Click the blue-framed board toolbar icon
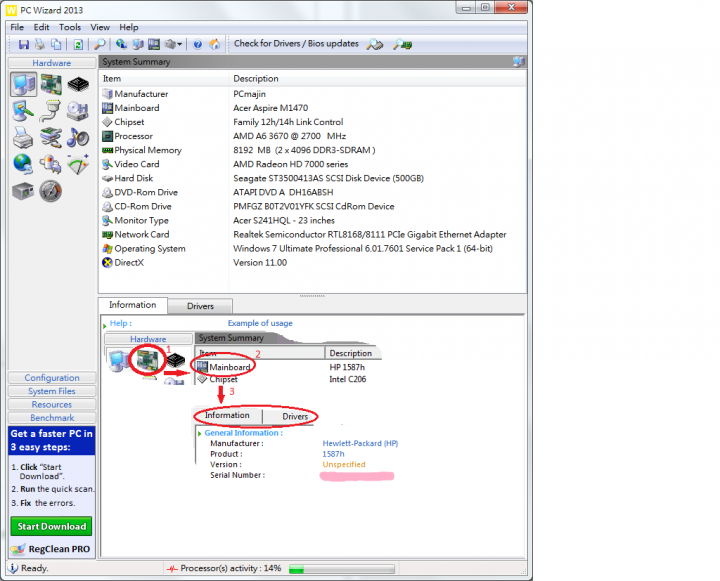 (x=153, y=44)
